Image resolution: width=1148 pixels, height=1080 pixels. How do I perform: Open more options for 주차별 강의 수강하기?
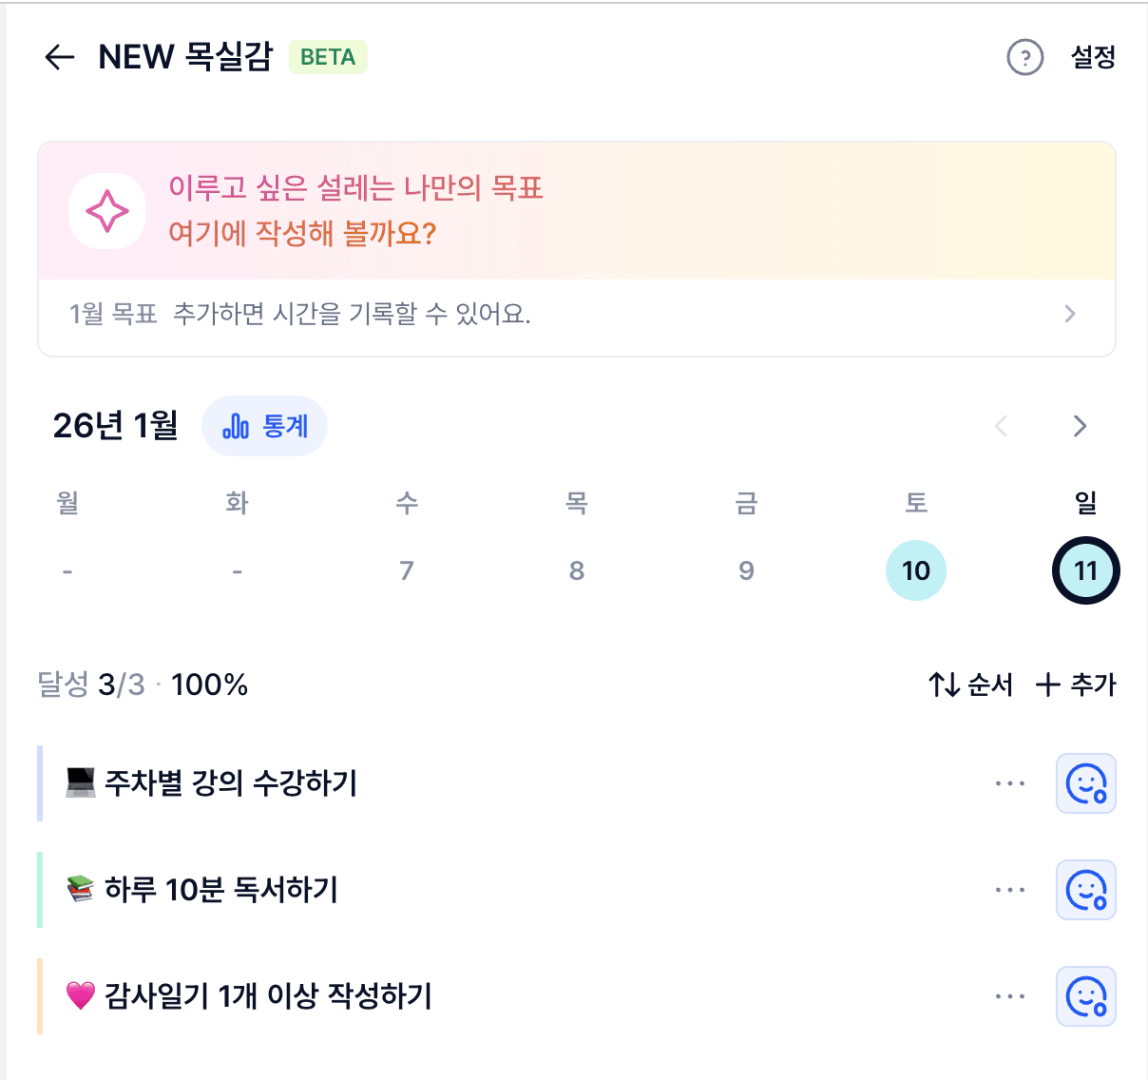(x=1010, y=783)
